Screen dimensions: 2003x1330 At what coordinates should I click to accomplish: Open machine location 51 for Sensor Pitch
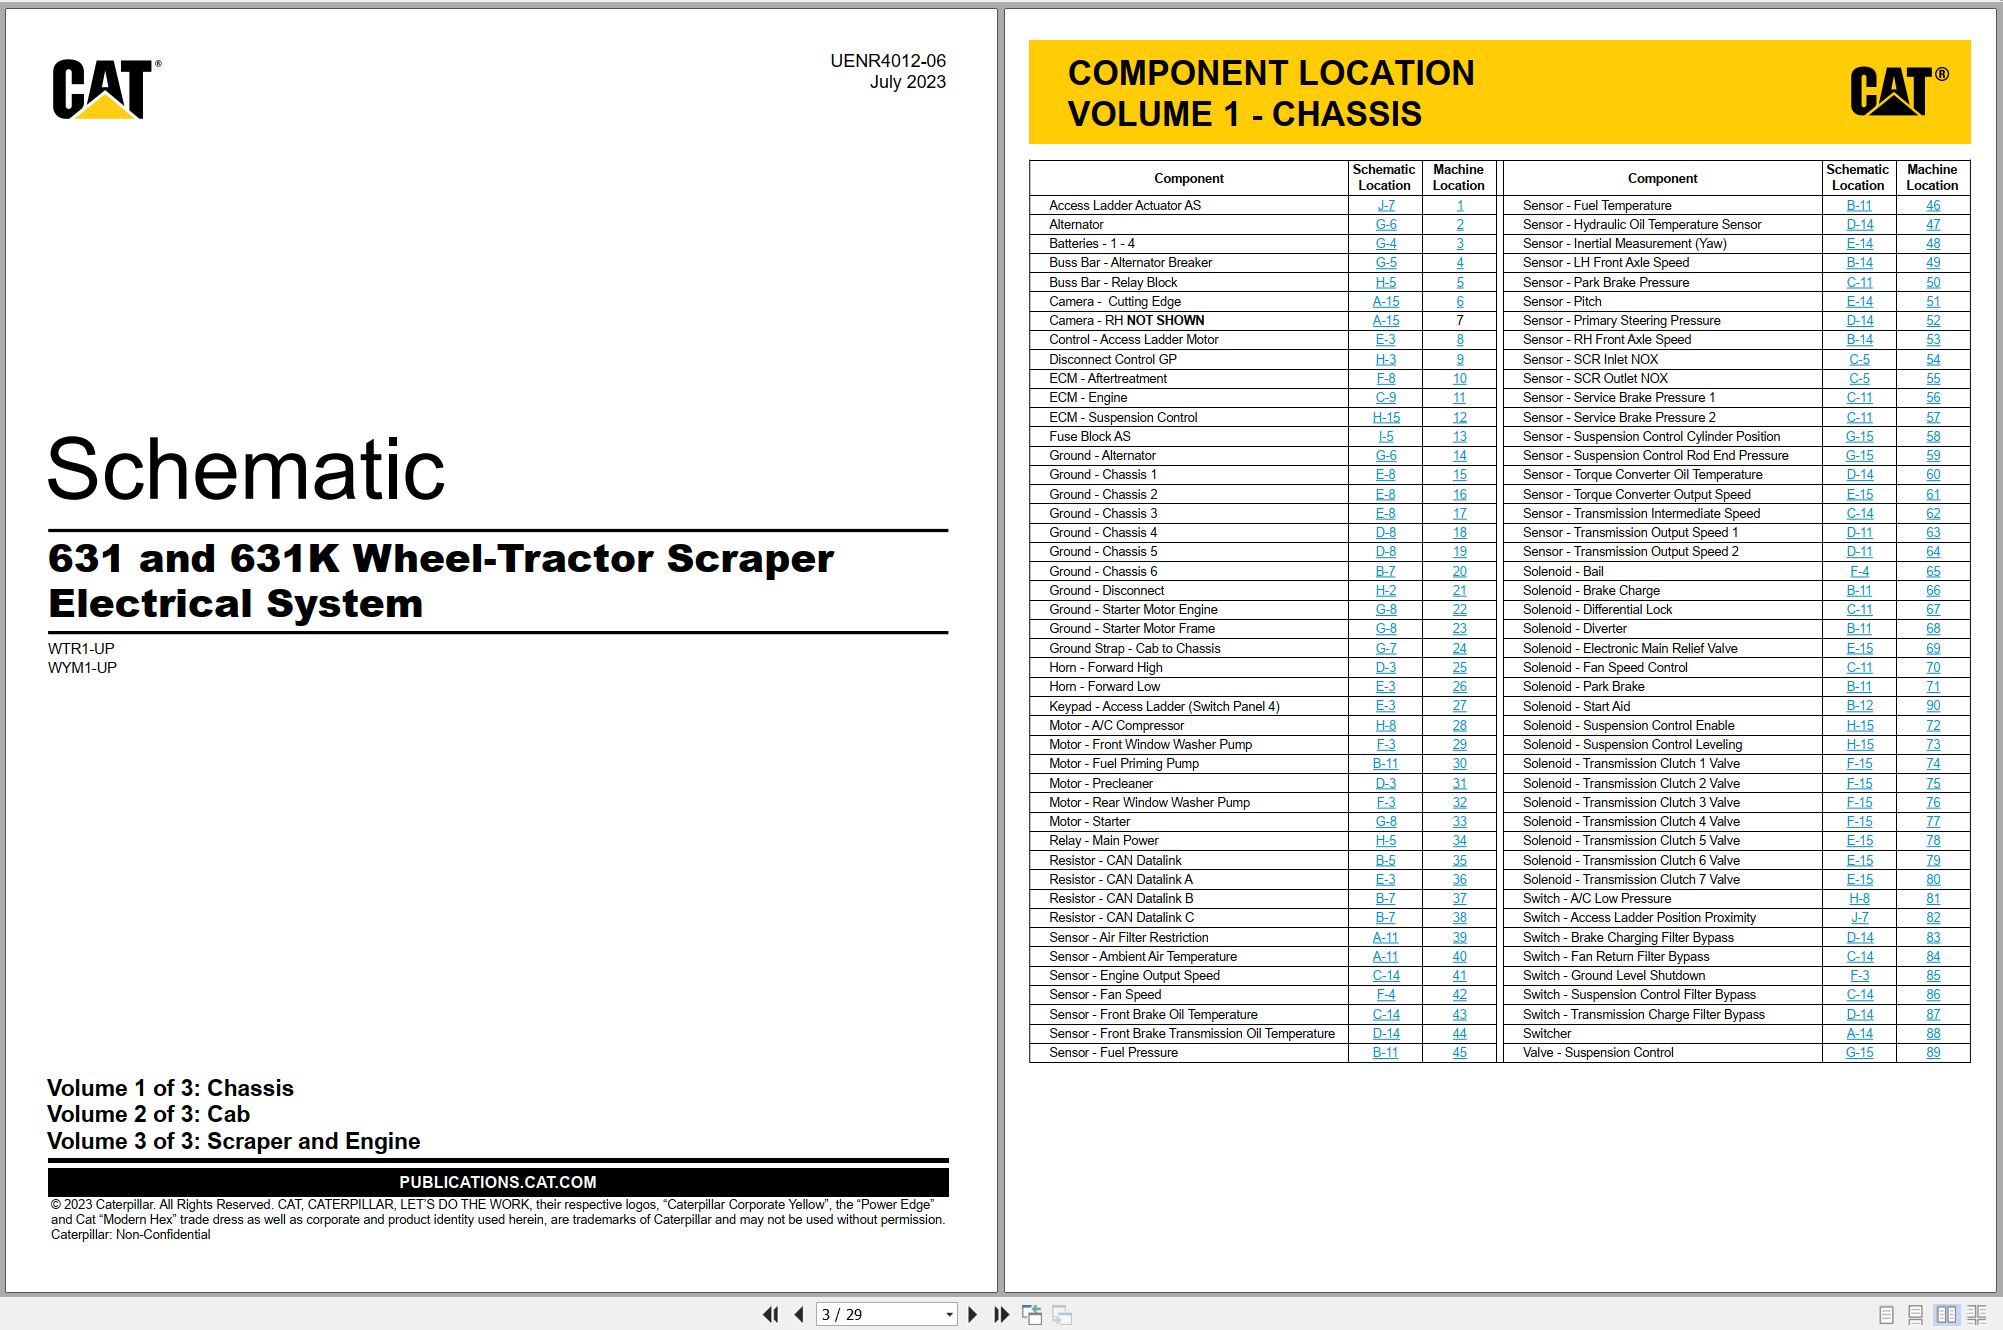tap(1933, 301)
